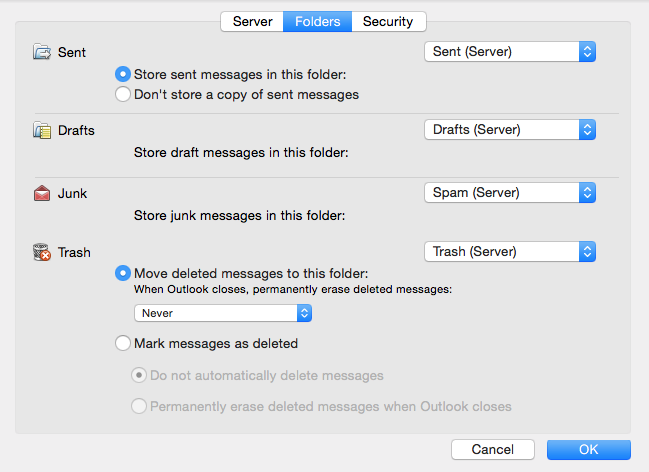This screenshot has width=649, height=472.
Task: Confirm settings with the OK button
Action: tap(588, 450)
